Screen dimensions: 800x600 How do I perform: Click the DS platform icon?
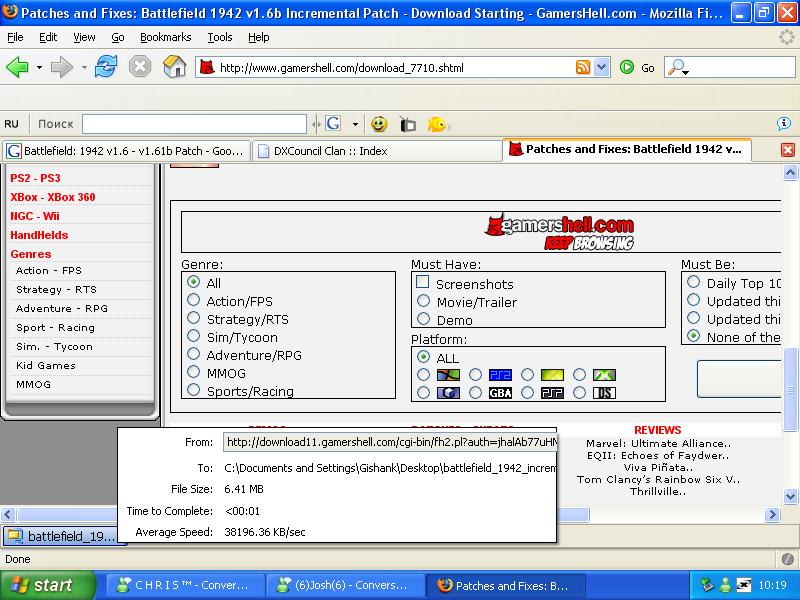coord(605,393)
